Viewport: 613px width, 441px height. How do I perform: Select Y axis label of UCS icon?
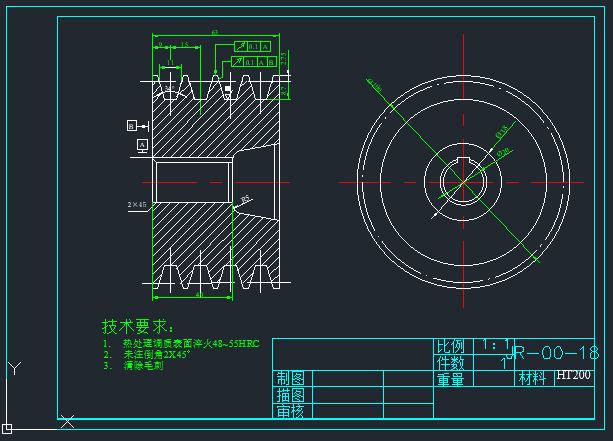point(14,368)
